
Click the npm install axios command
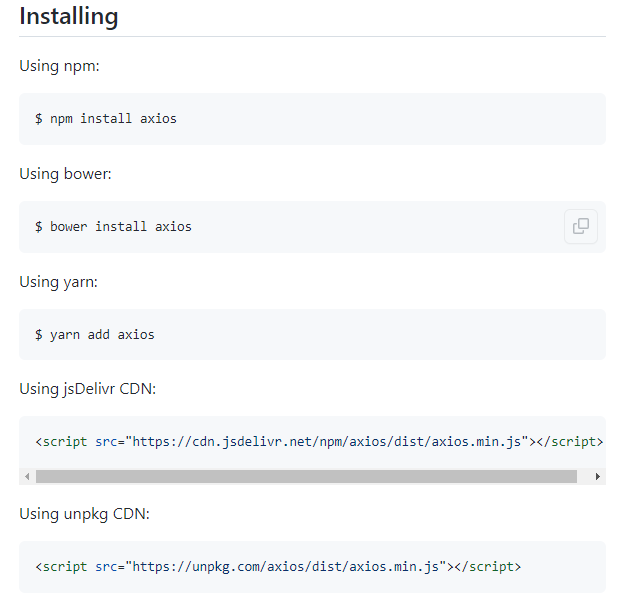[113, 119]
